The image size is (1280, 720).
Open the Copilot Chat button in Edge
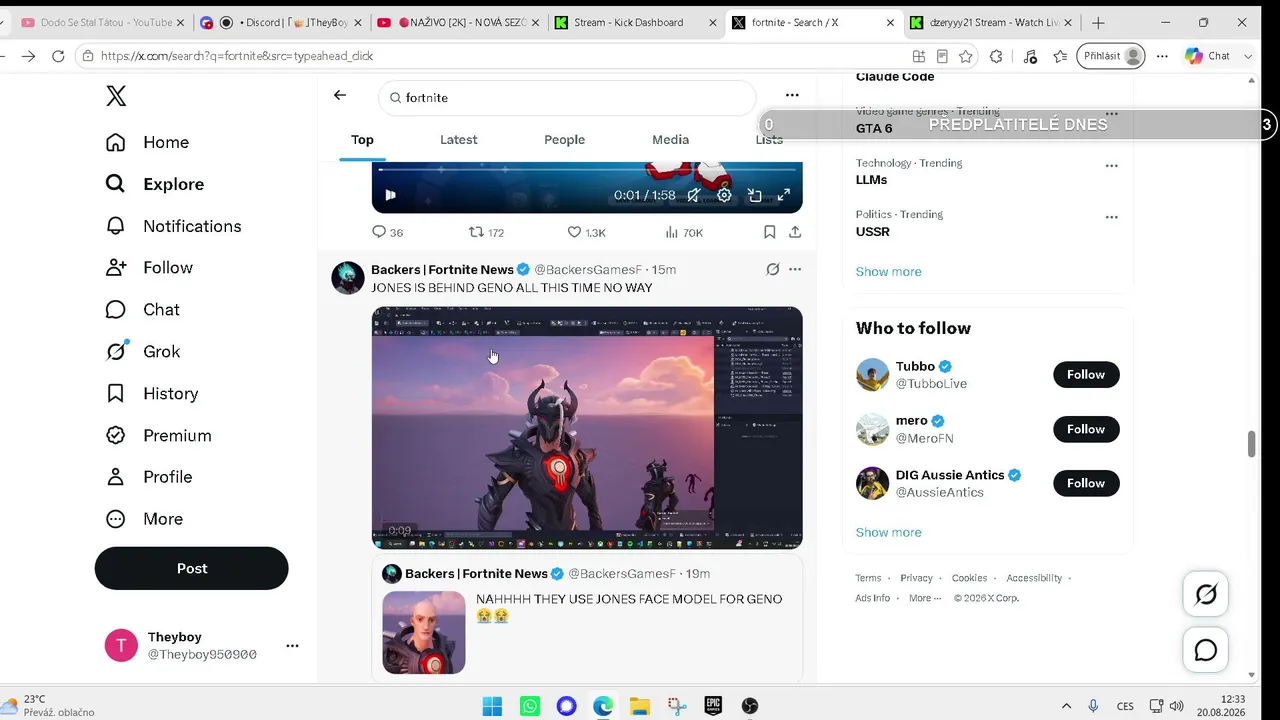click(1207, 56)
